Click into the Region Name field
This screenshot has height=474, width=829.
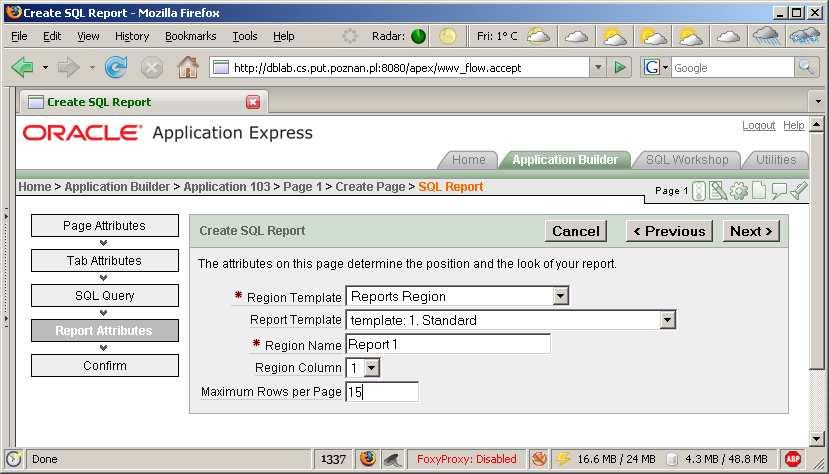click(448, 345)
